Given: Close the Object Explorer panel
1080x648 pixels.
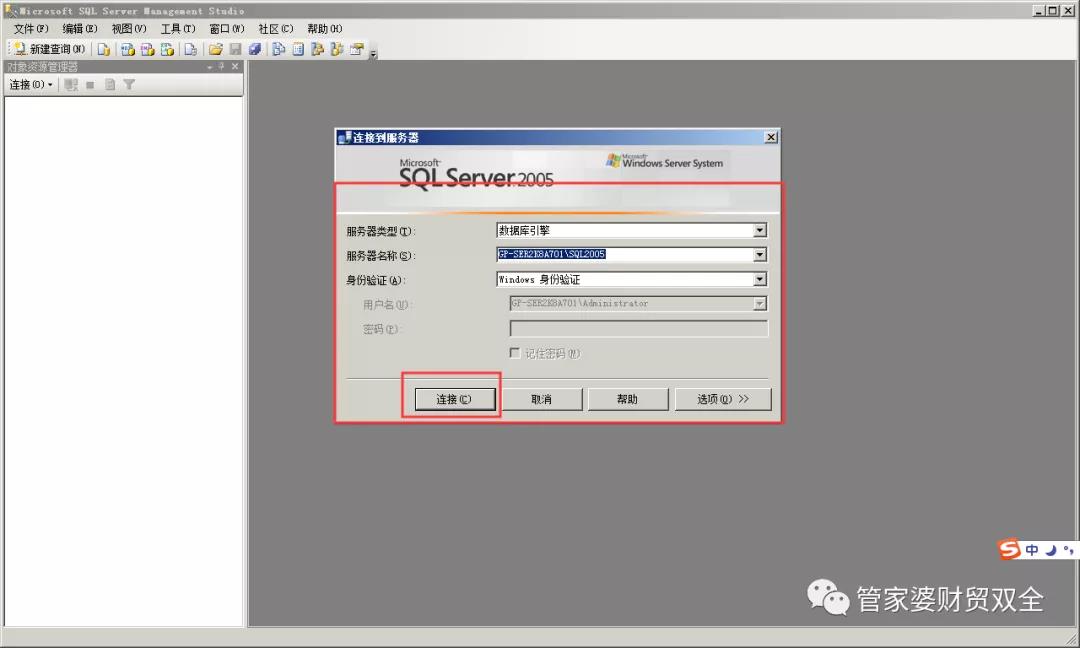Looking at the screenshot, I should (x=235, y=66).
